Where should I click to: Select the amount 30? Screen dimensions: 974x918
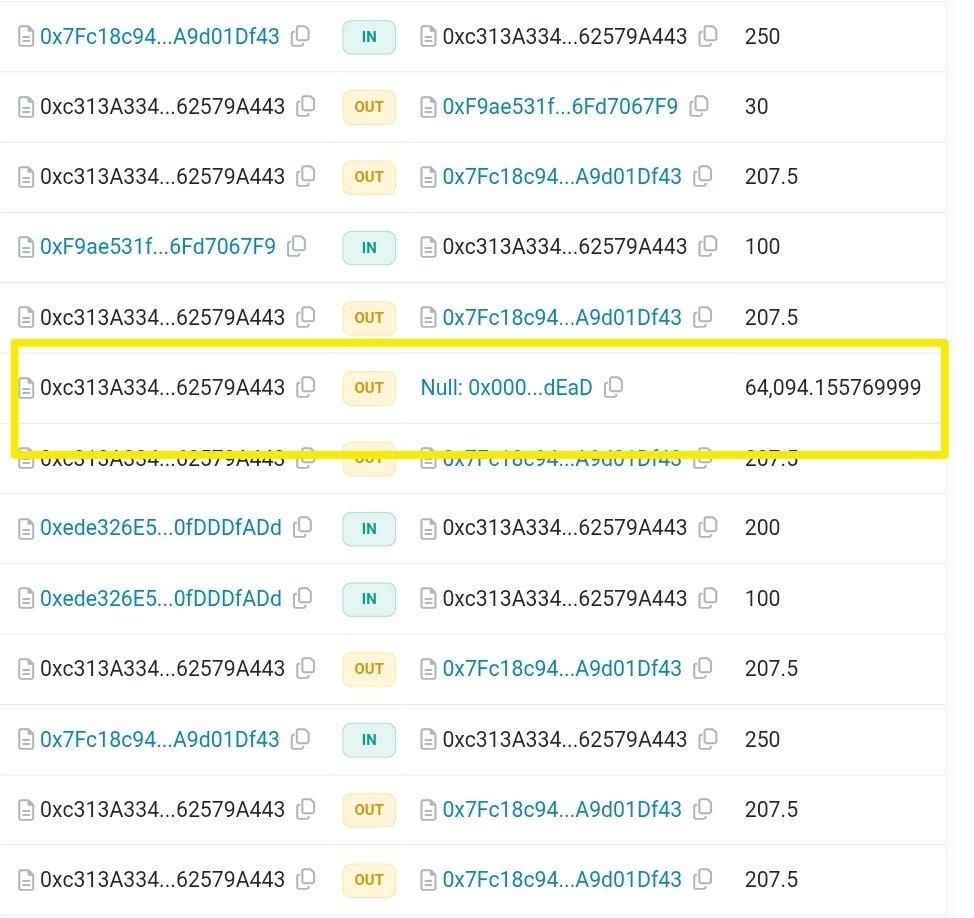(x=756, y=107)
